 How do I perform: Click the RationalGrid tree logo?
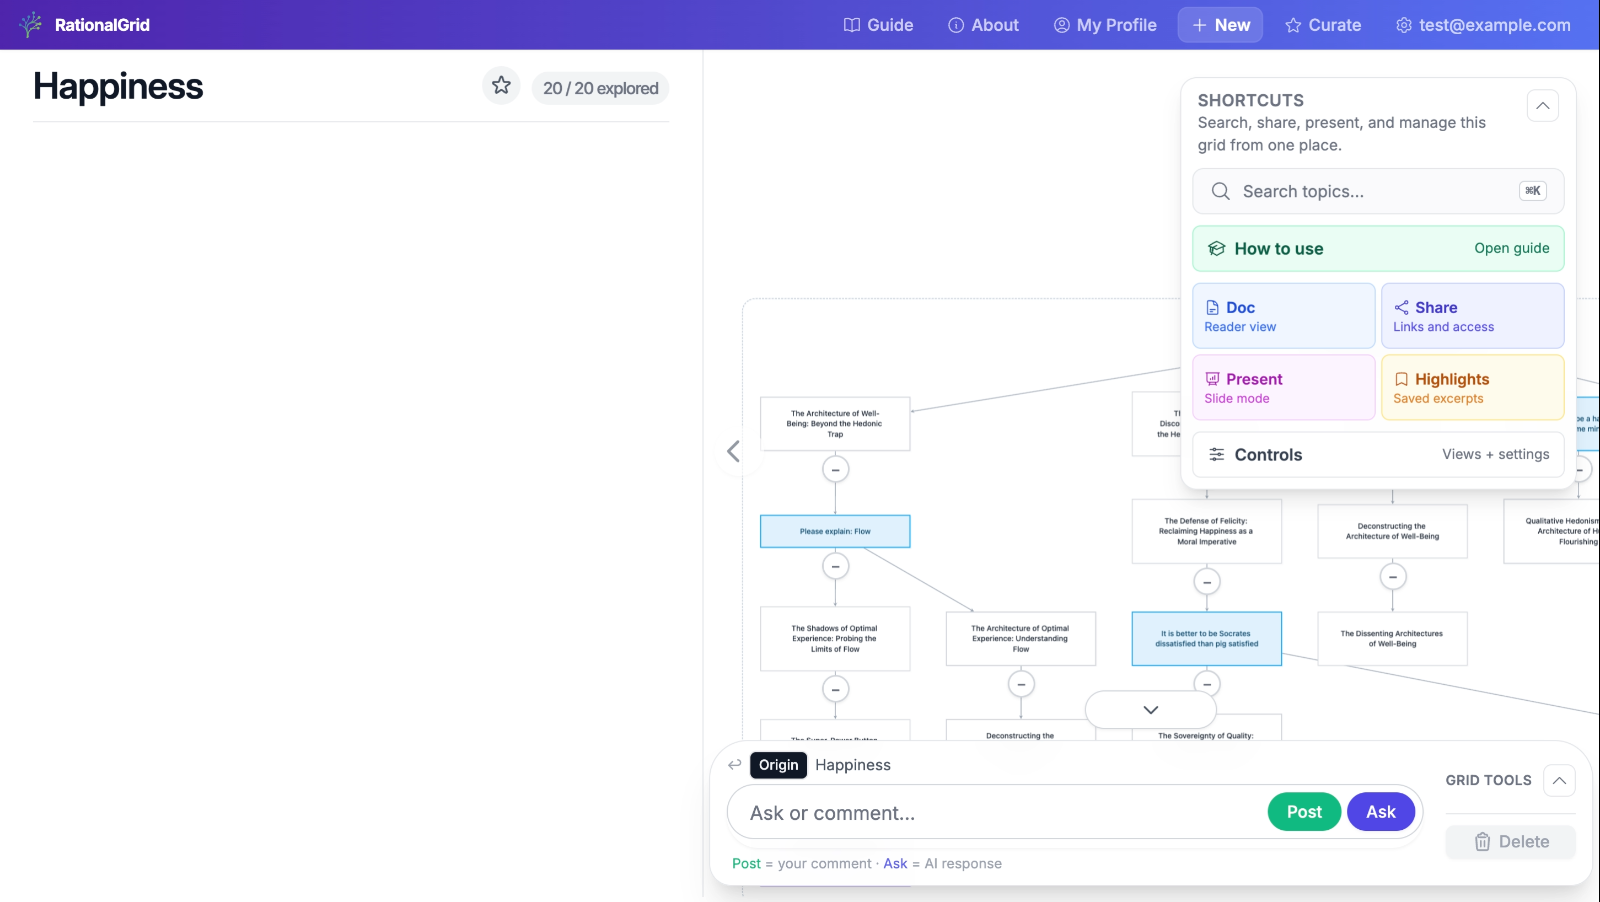pos(31,25)
